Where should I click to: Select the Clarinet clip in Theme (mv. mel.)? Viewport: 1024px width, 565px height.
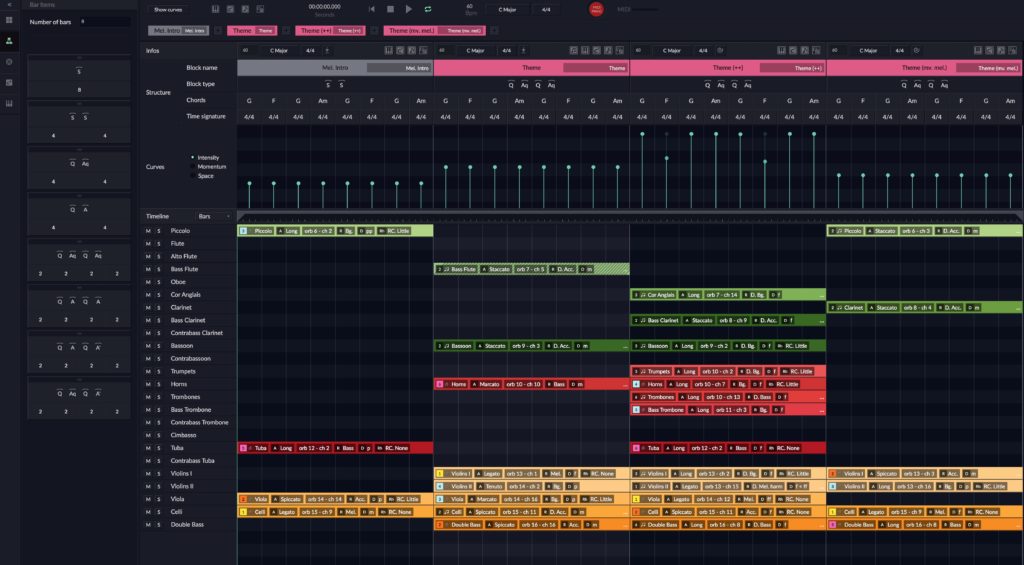pyautogui.click(x=925, y=308)
